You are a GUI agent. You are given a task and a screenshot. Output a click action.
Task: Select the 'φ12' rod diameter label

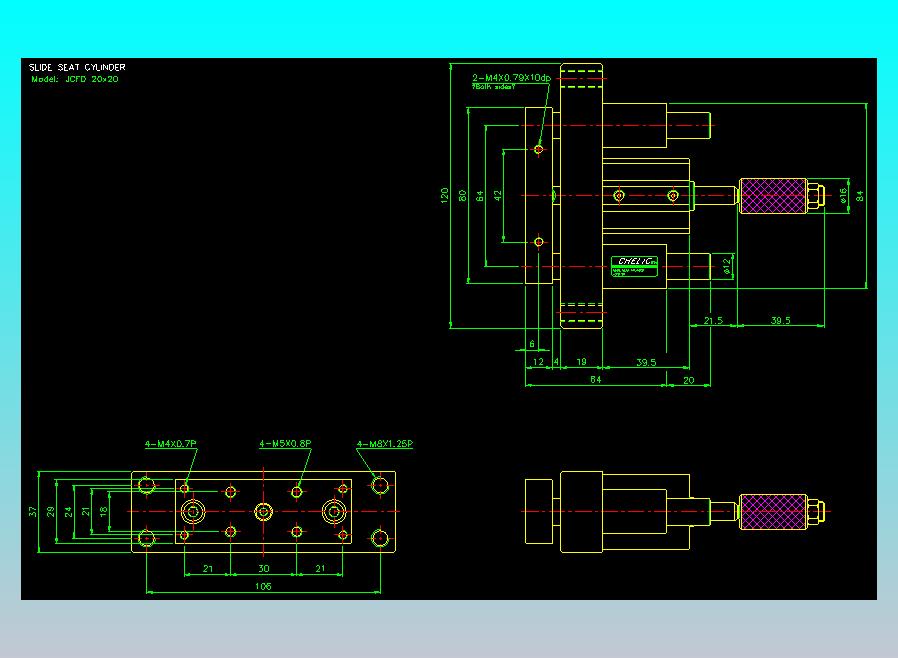727,266
